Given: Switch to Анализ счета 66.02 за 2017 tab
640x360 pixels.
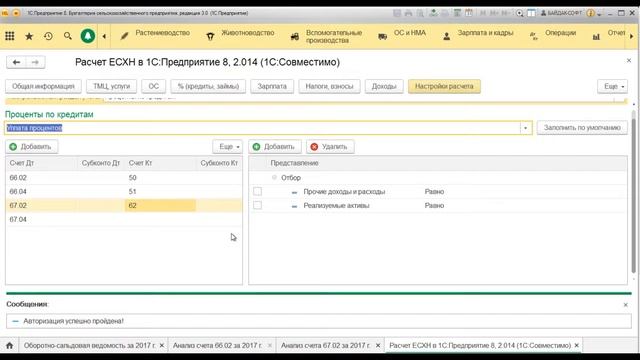Looking at the screenshot, I should click(x=217, y=345).
